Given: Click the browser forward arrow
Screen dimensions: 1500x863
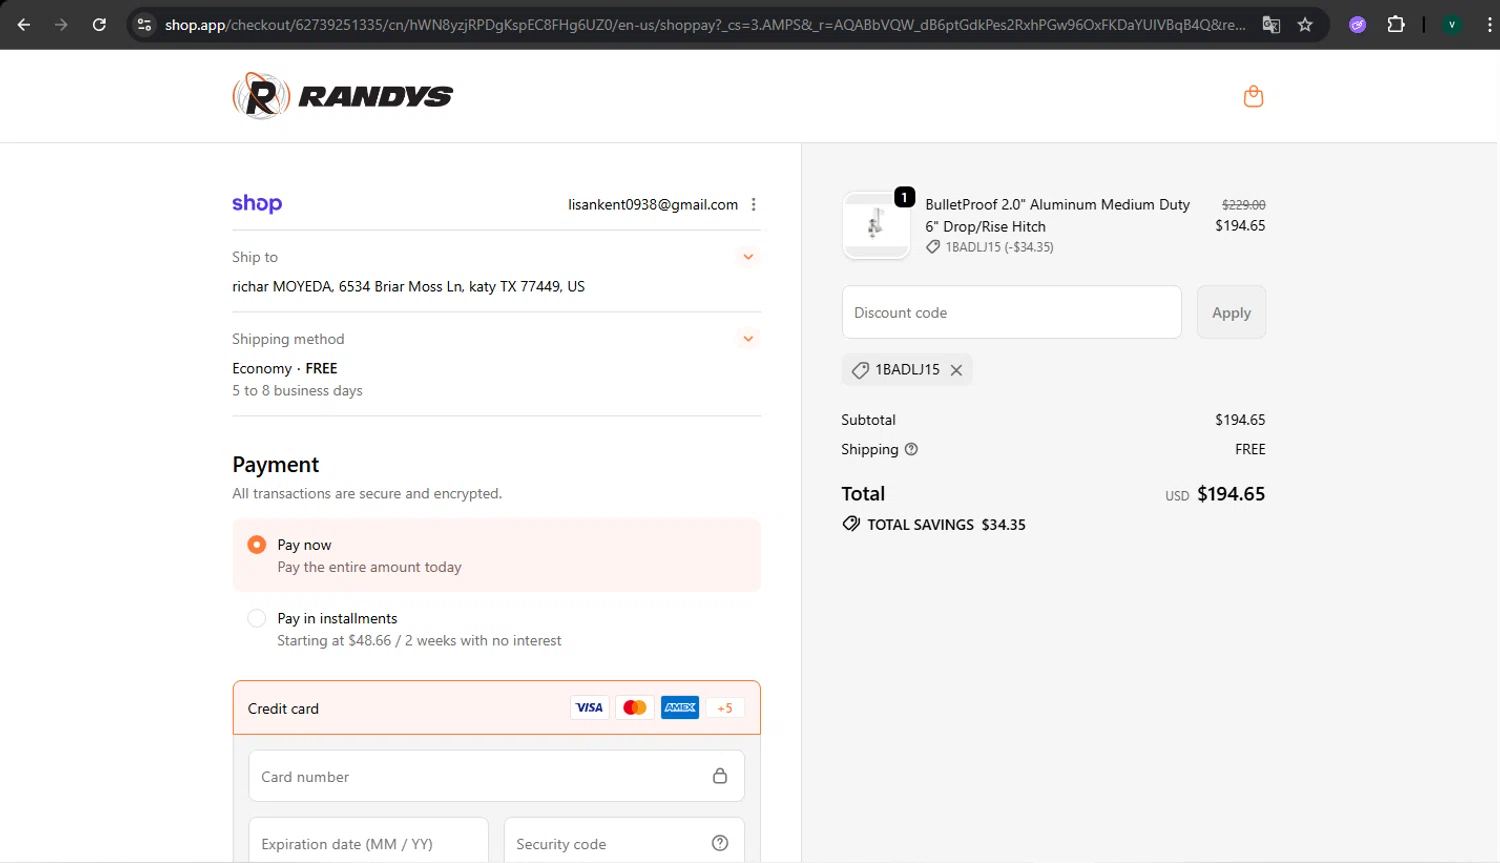Looking at the screenshot, I should point(62,25).
